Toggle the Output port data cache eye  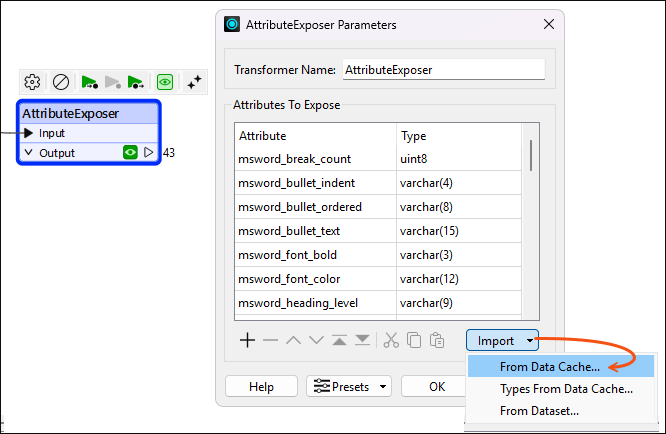click(130, 152)
